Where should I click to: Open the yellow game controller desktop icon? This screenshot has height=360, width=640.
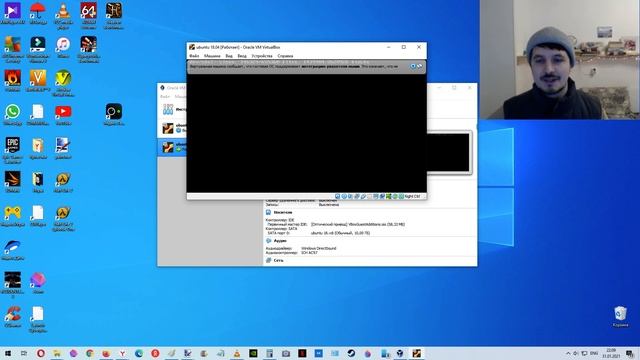[x=12, y=216]
